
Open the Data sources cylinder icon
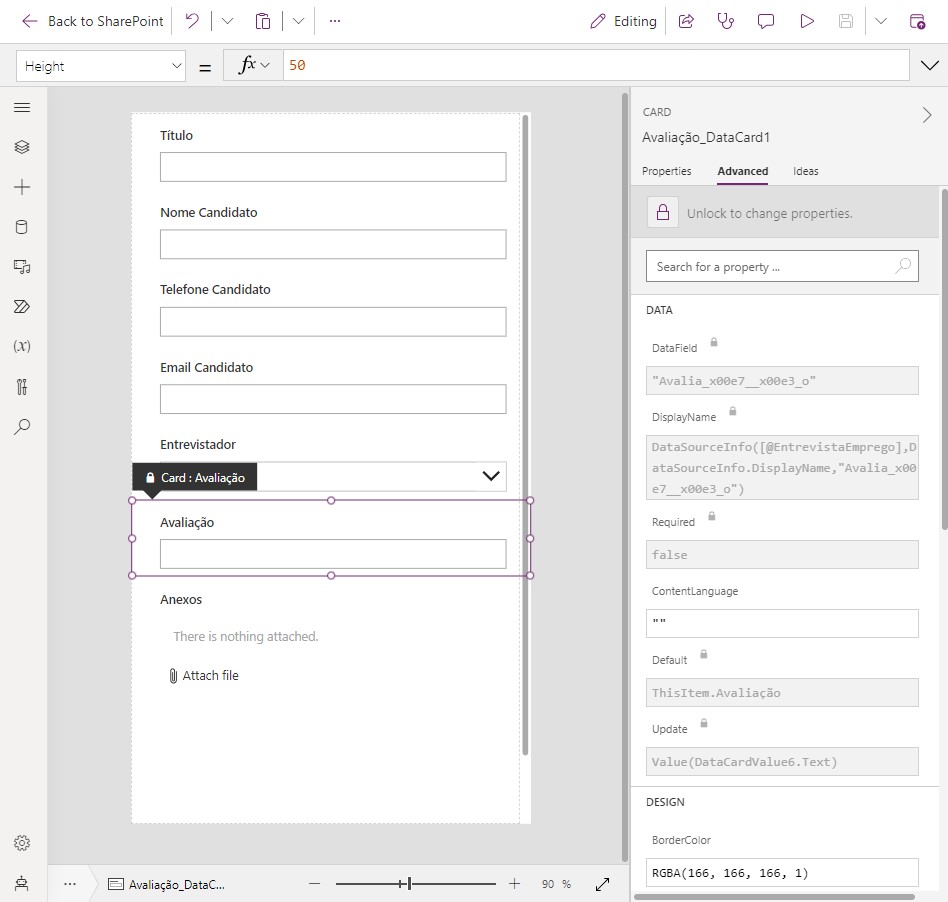tap(22, 227)
